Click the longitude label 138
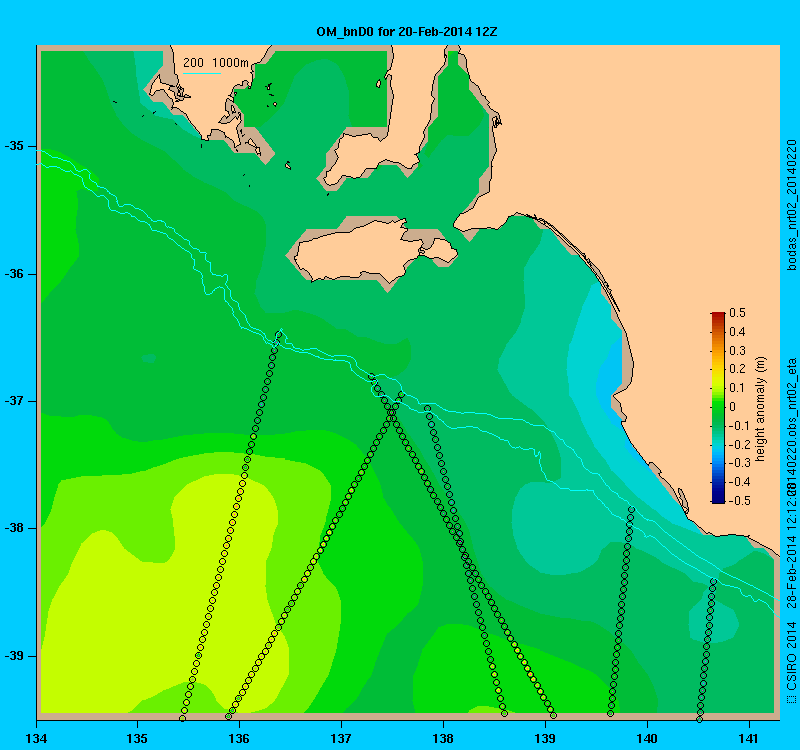This screenshot has height=750, width=800. (443, 738)
